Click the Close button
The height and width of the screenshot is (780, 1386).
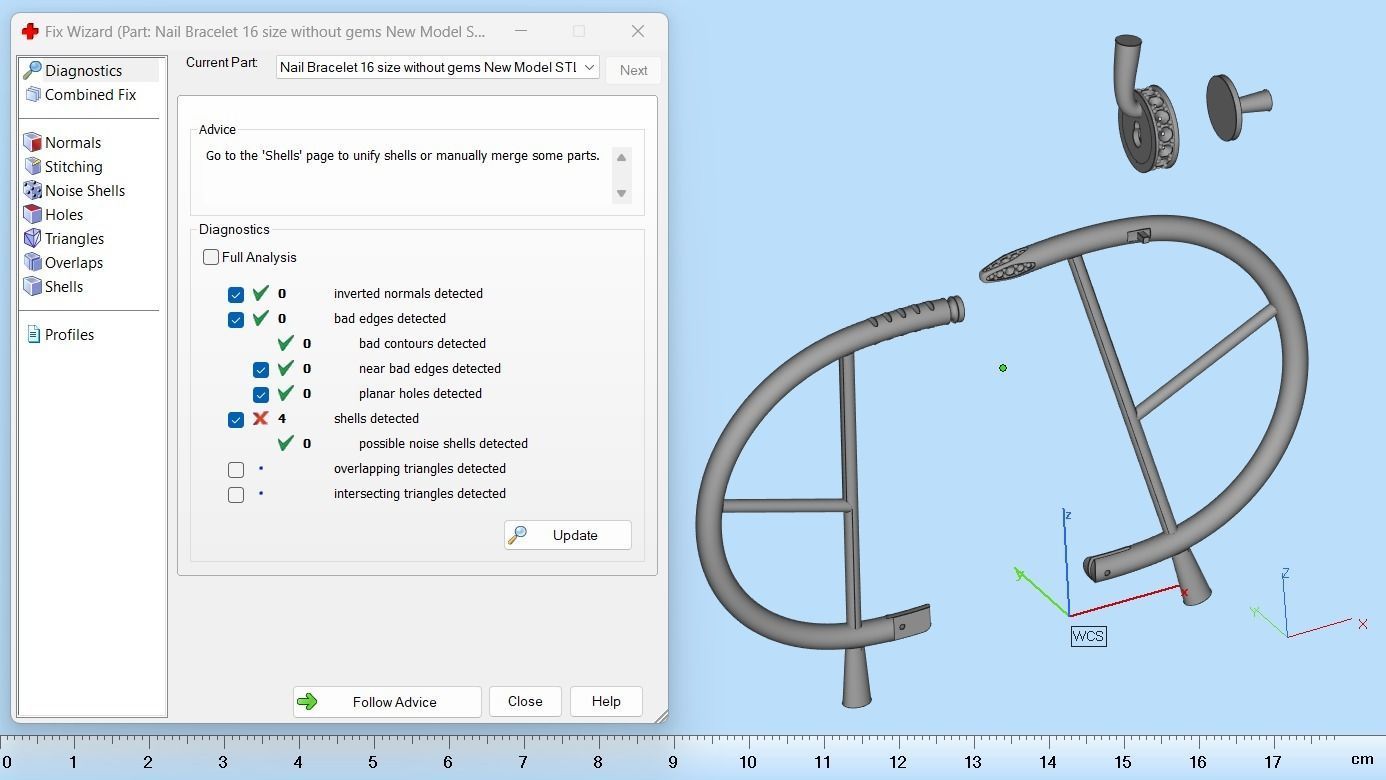click(x=525, y=701)
